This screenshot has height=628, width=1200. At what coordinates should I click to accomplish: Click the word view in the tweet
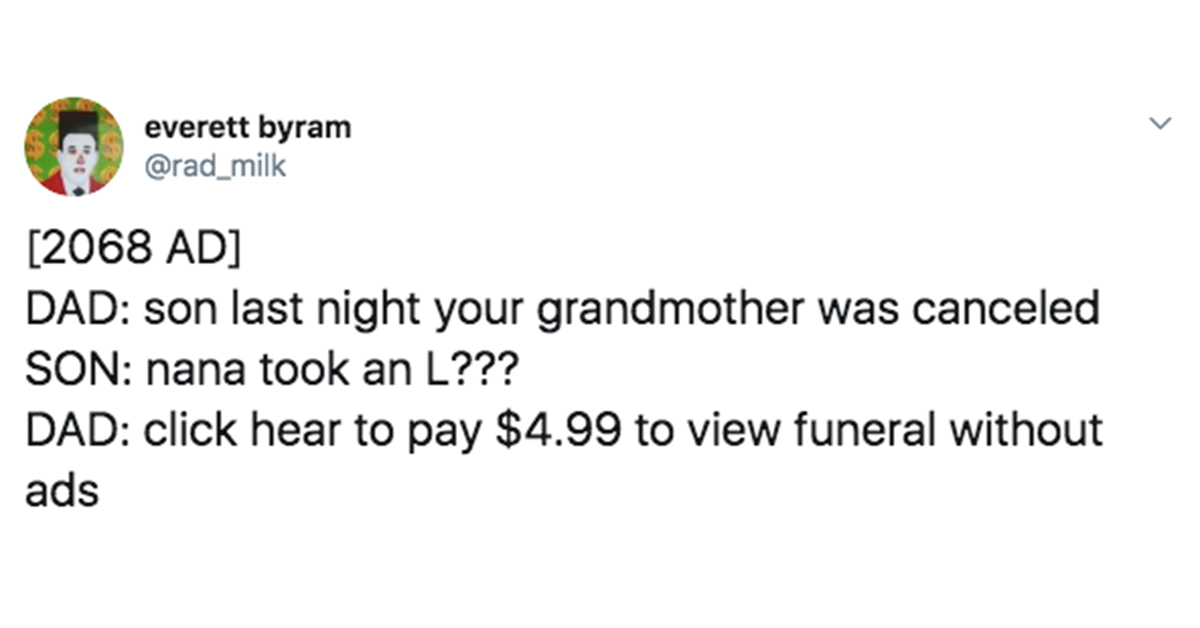tap(736, 431)
